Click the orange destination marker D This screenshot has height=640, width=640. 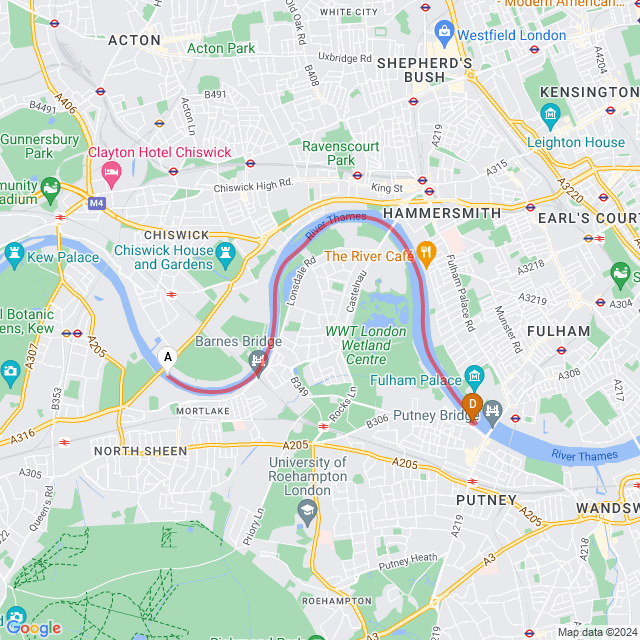pos(473,406)
